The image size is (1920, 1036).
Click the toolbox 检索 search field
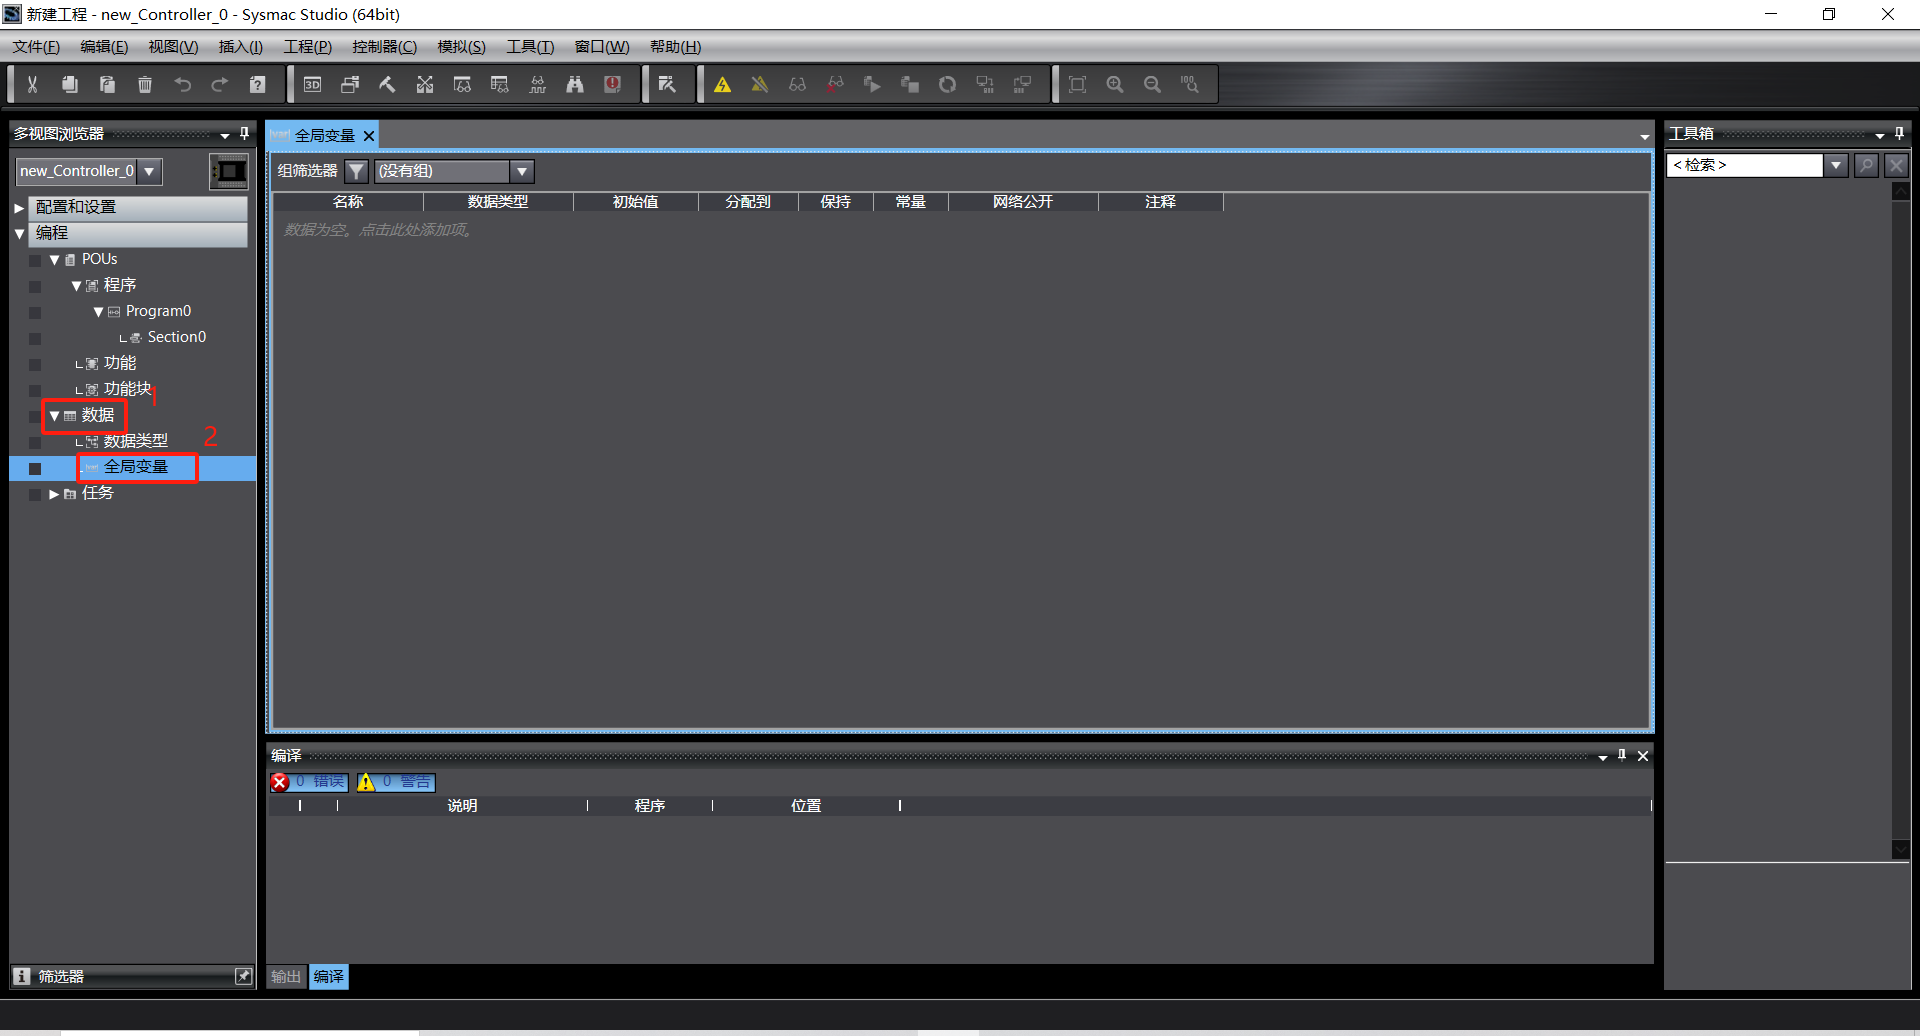pos(1745,165)
